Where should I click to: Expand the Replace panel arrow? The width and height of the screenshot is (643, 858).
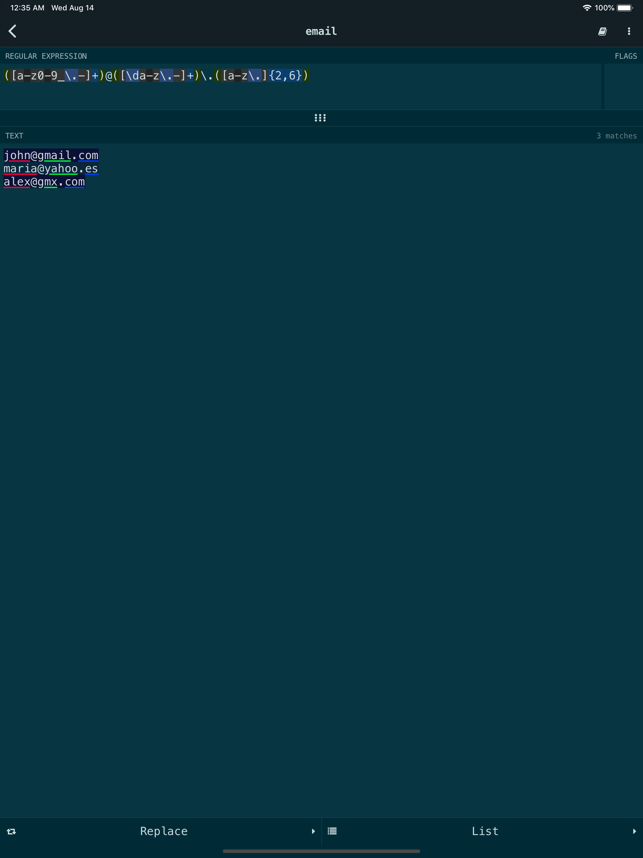313,831
